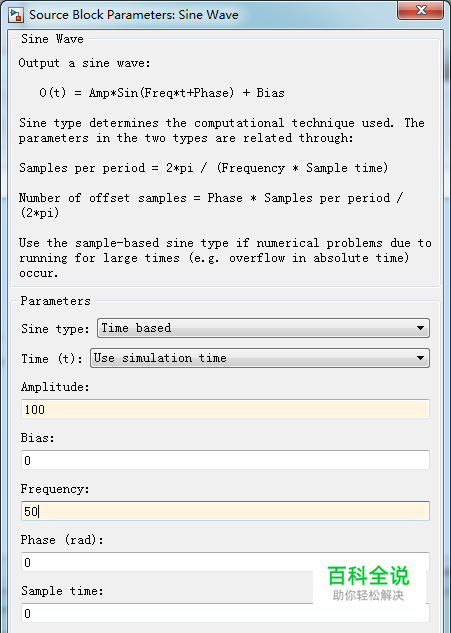Select the Frequency field containing 50
This screenshot has height=633, width=451.
225,511
